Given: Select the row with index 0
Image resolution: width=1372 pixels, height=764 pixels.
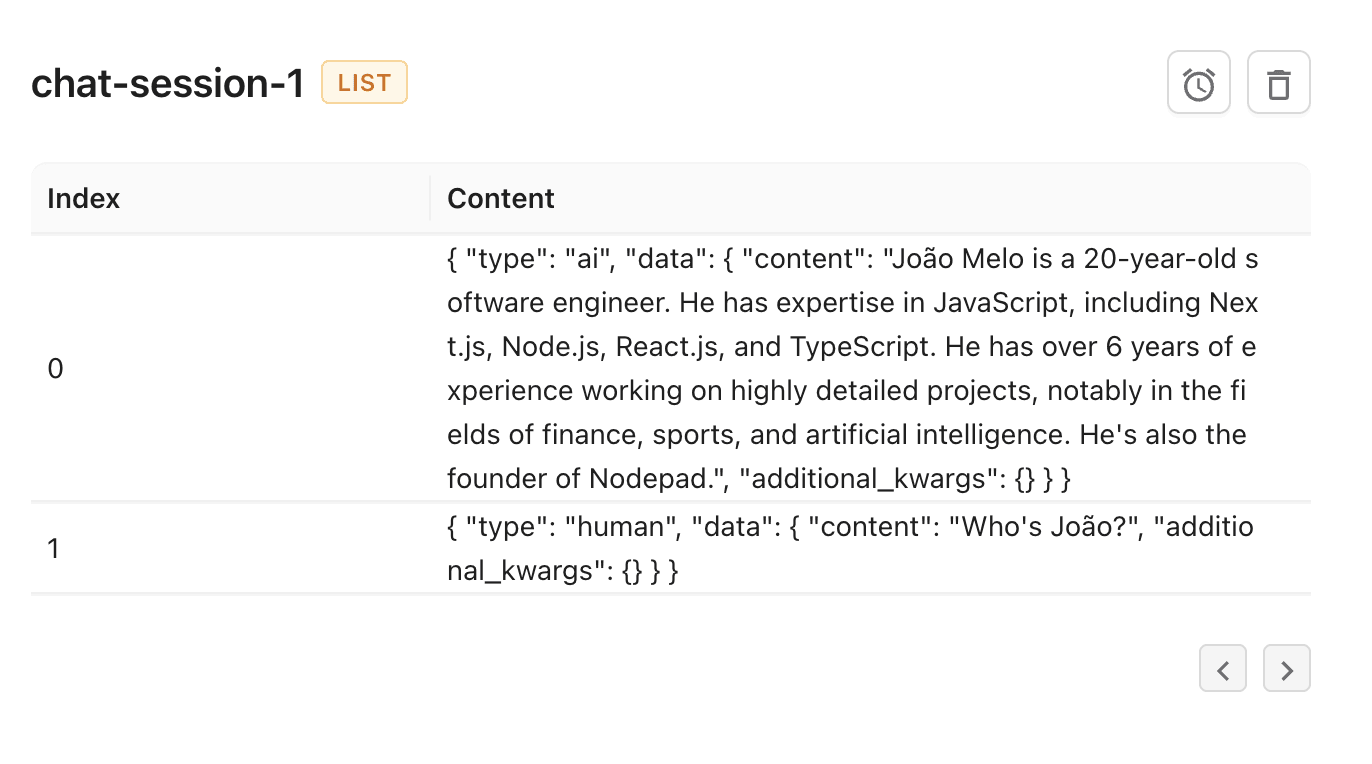Looking at the screenshot, I should 670,369.
